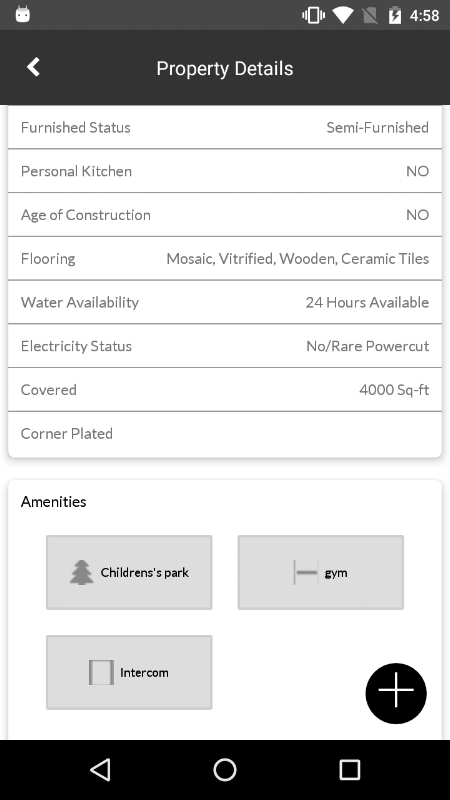Tap the battery charging status icon
This screenshot has width=450, height=800.
(x=395, y=15)
